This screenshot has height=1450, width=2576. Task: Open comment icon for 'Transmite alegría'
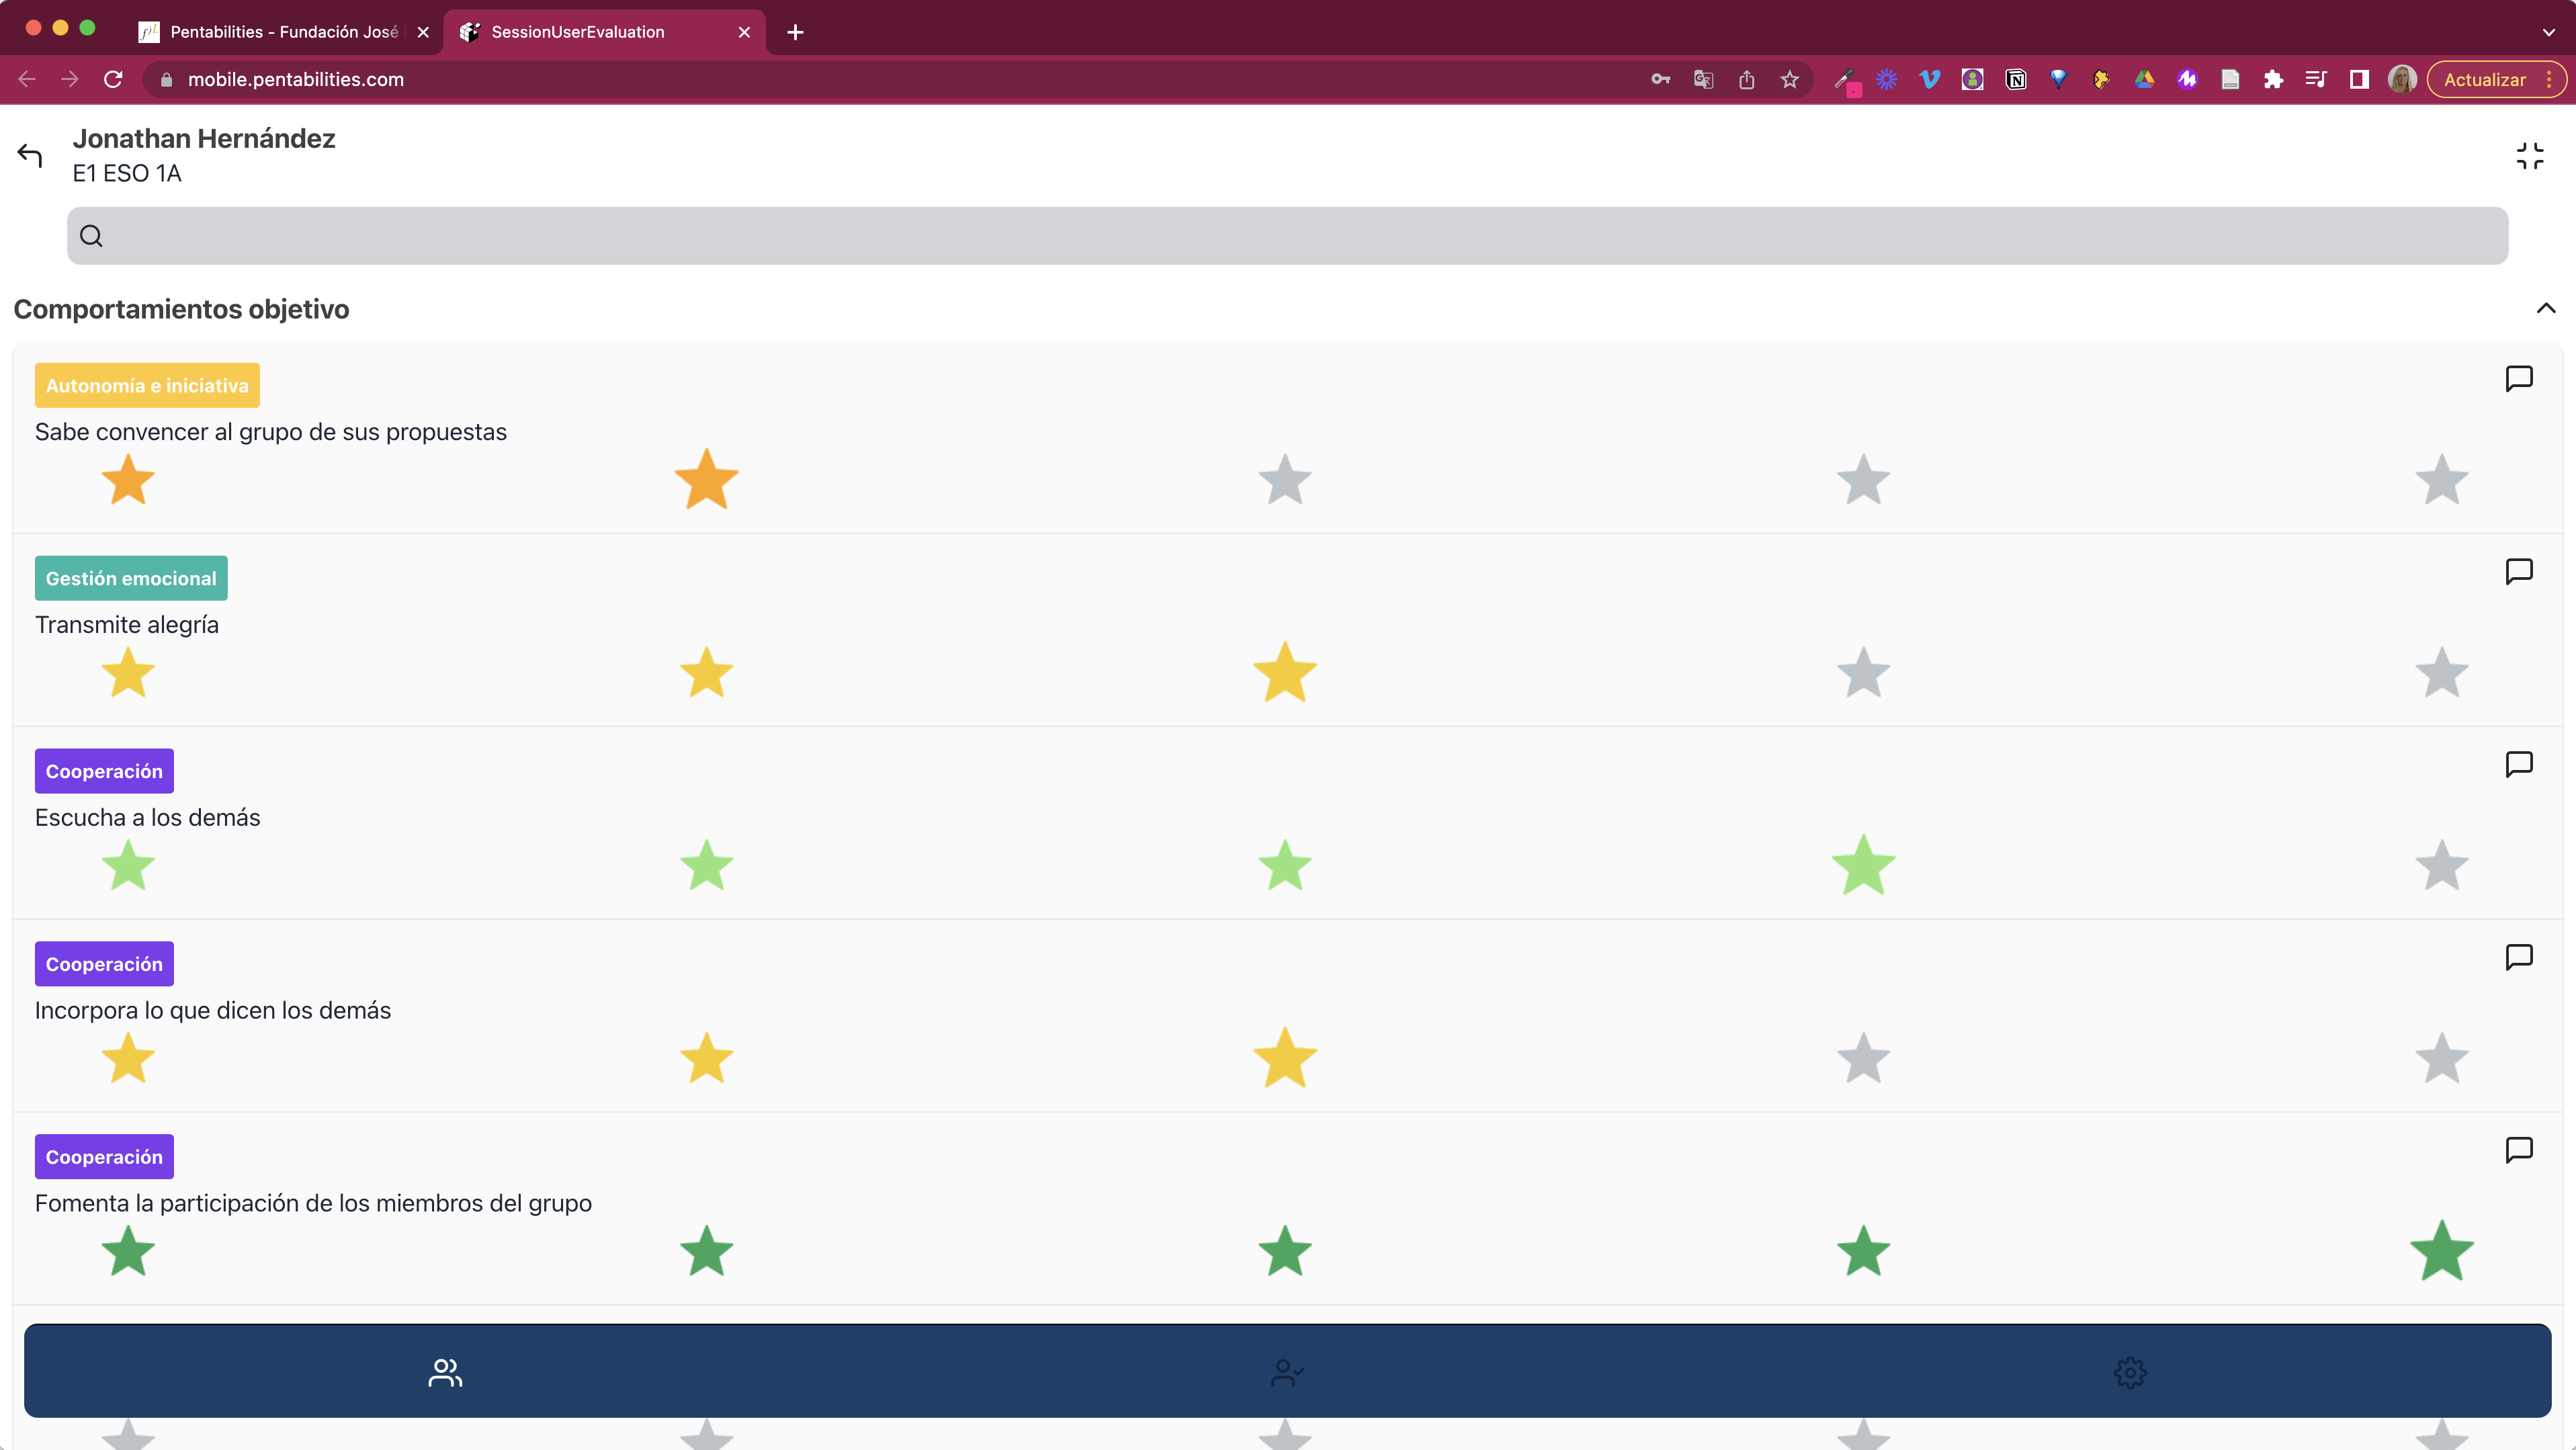pos(2518,571)
